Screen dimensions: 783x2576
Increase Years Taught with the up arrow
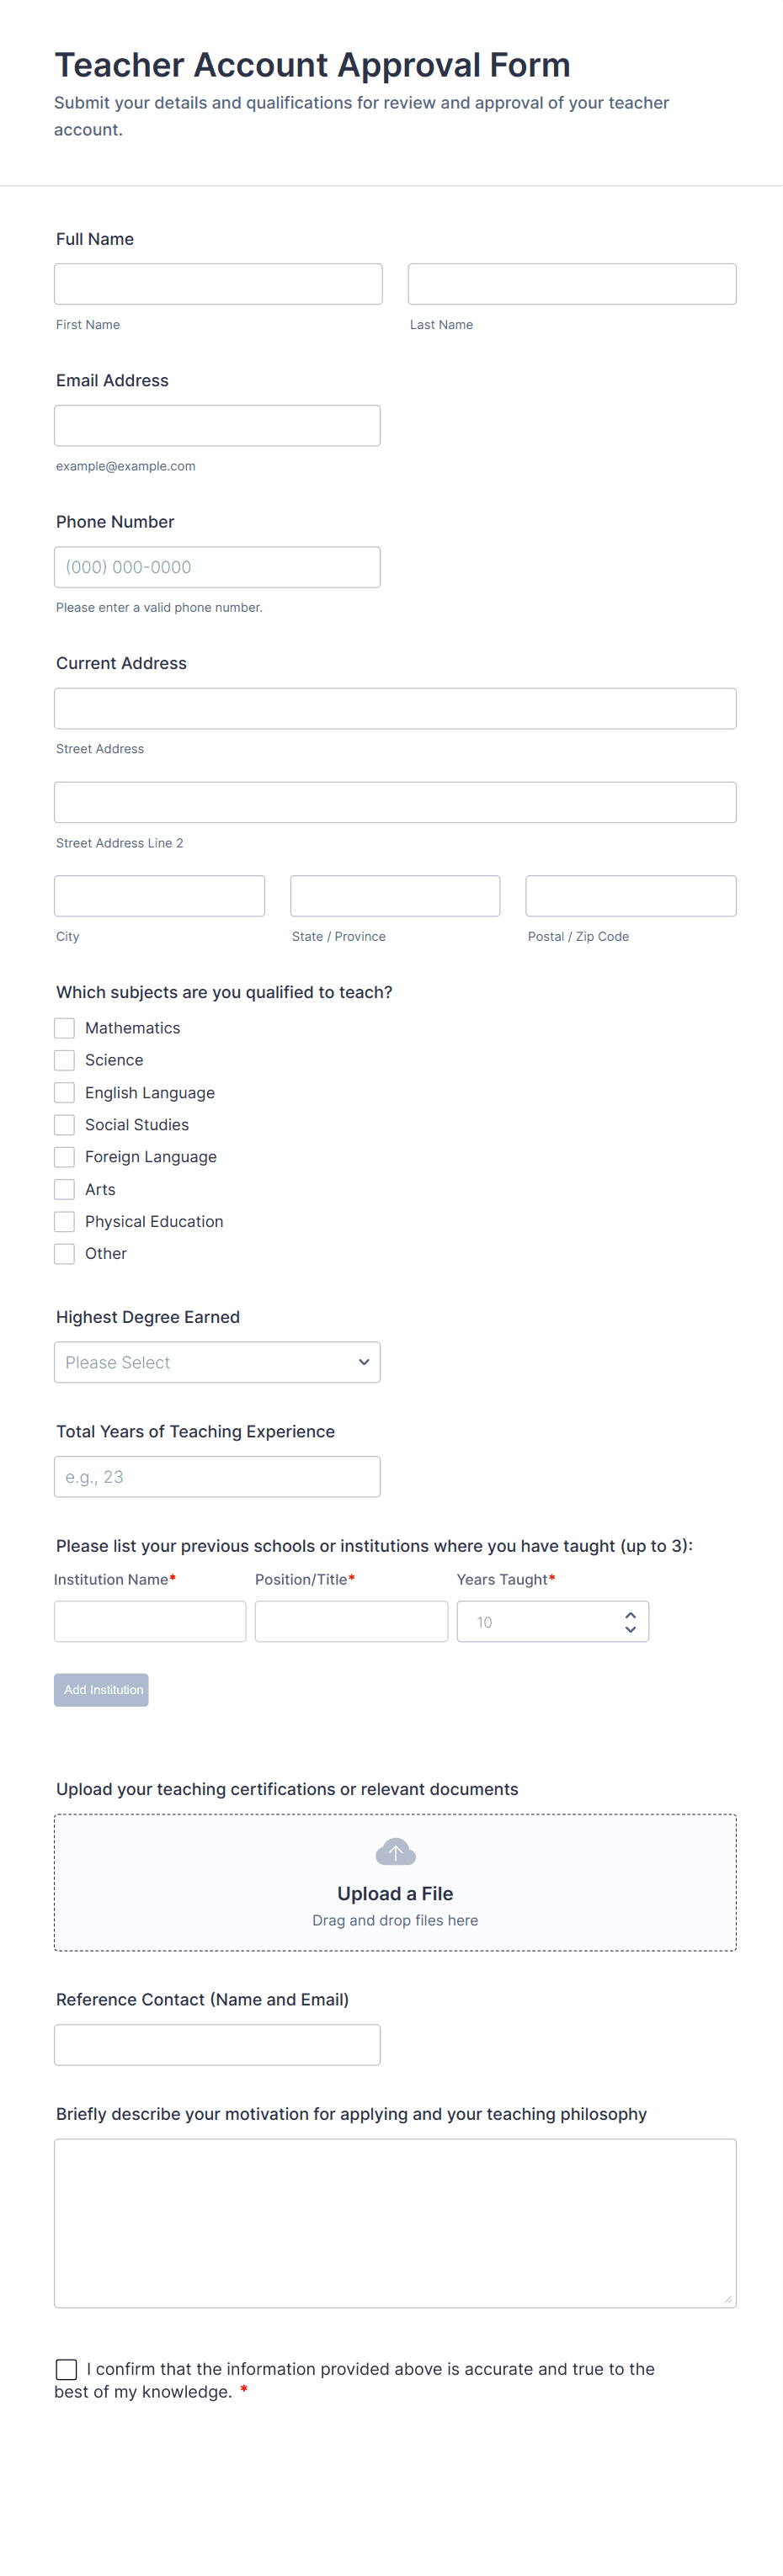point(630,1615)
